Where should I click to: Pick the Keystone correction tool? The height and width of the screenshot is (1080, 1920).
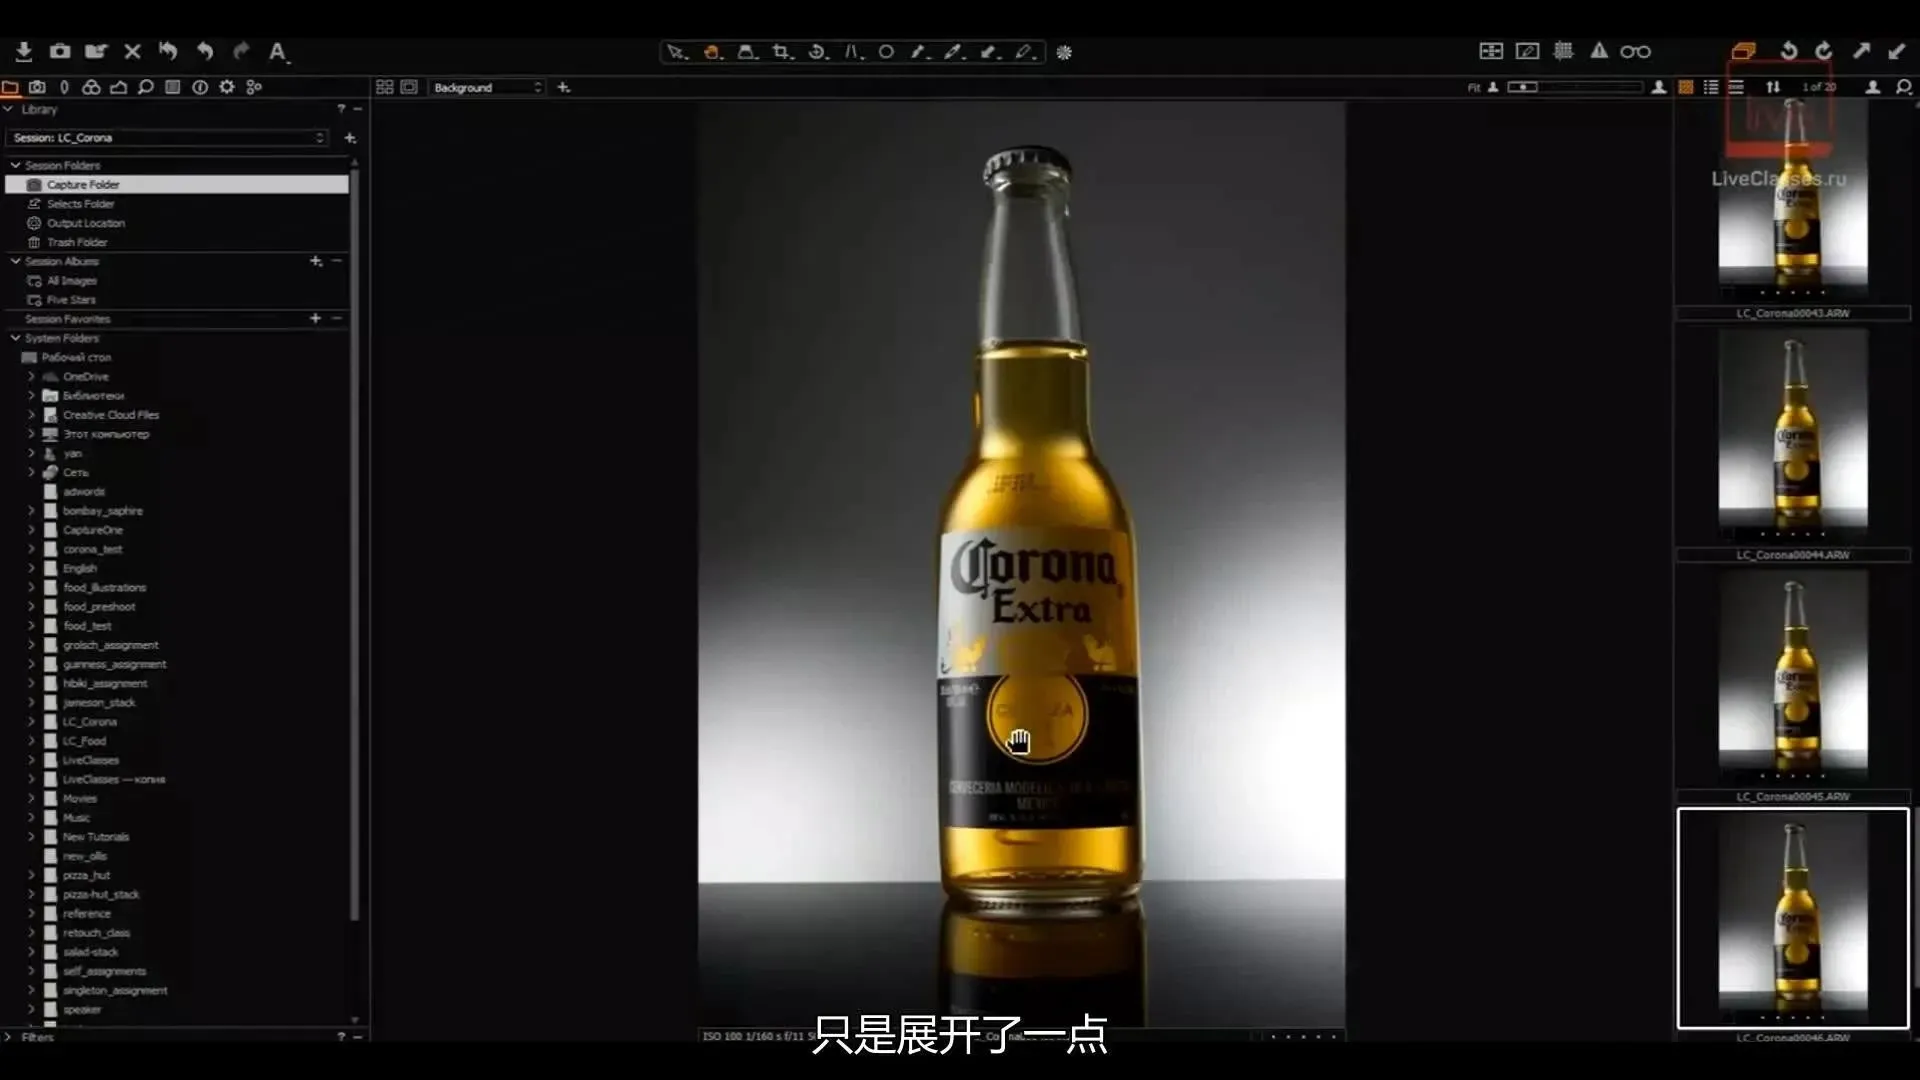click(853, 52)
